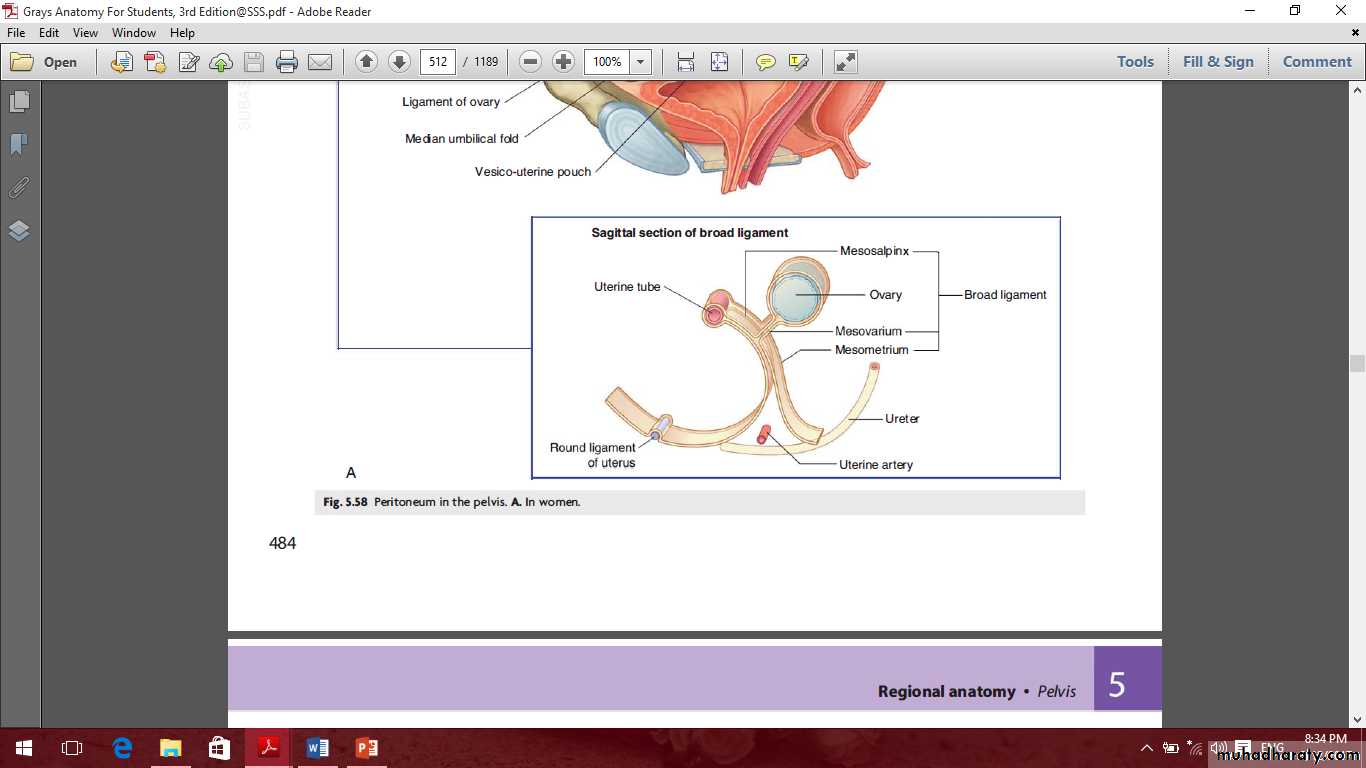Expand the Comment pane

pyautogui.click(x=1316, y=62)
